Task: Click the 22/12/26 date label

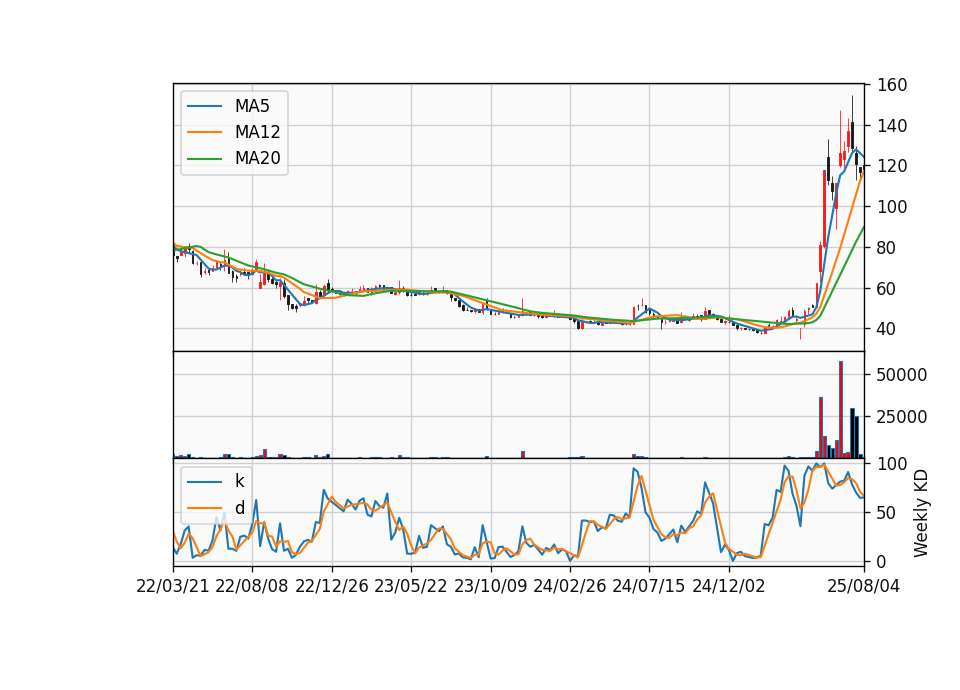Action: point(332,586)
